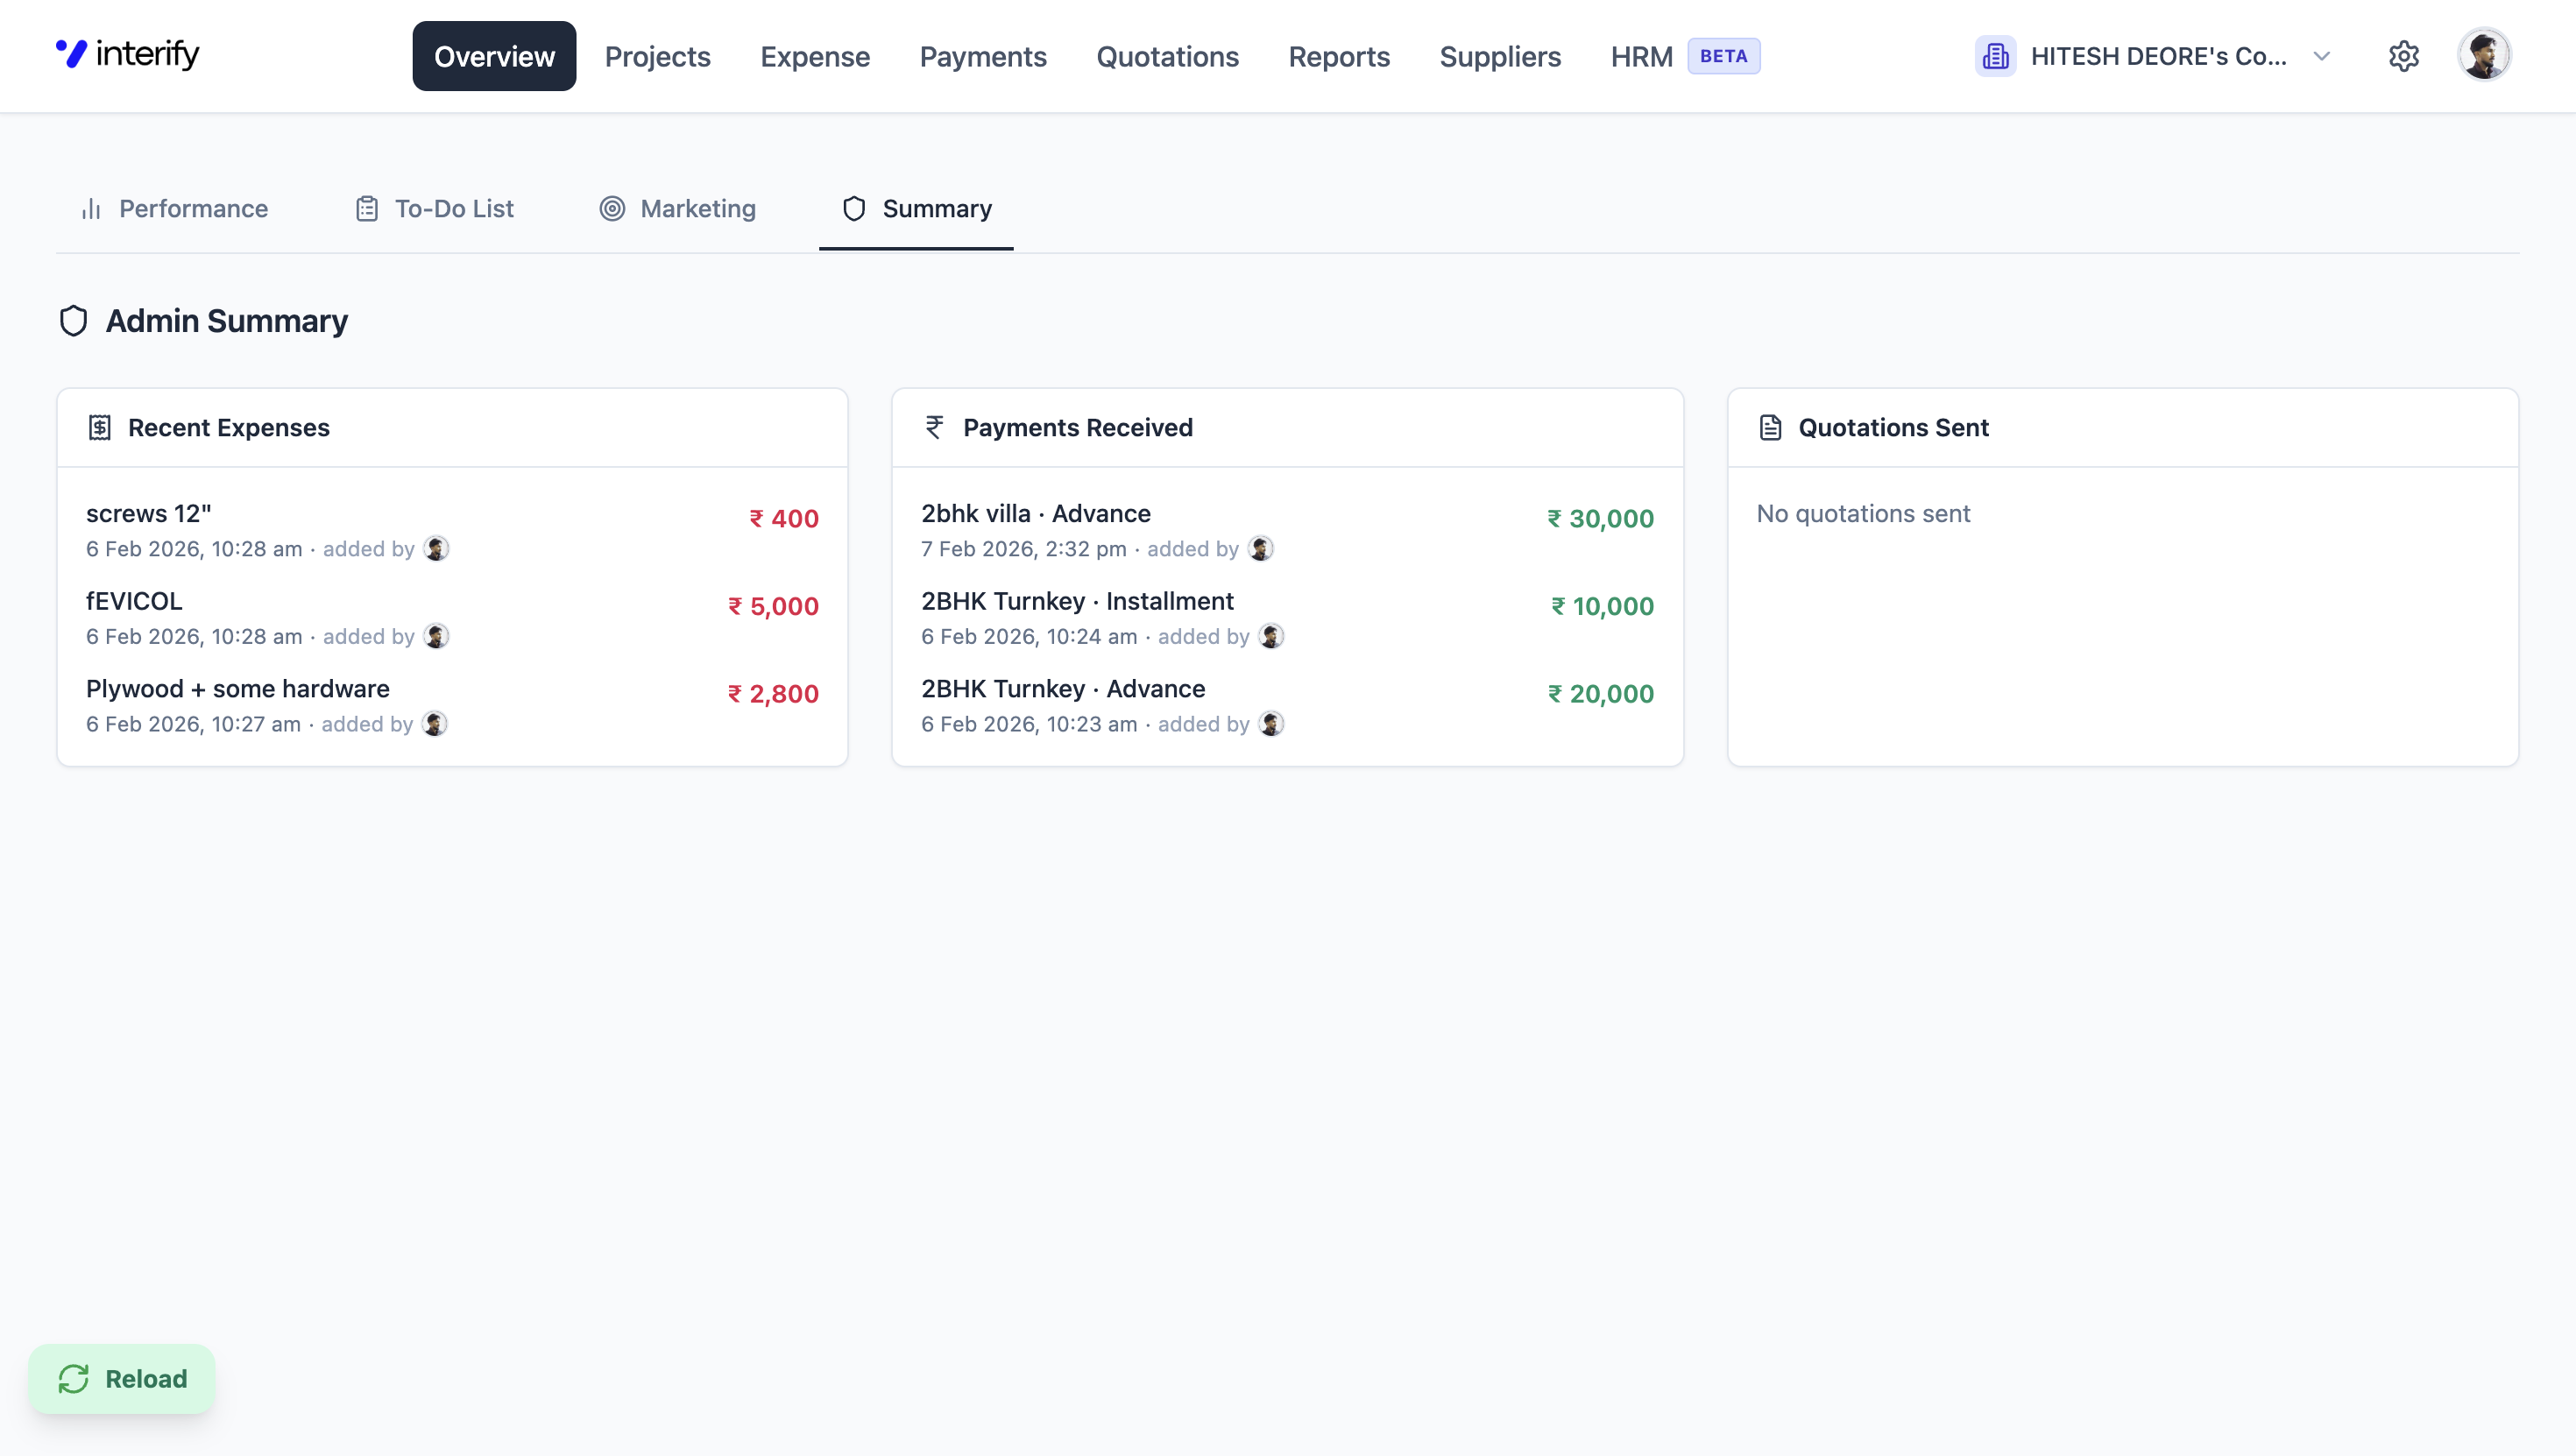Select the Marketing tab
This screenshot has width=2576, height=1456.
[x=678, y=209]
